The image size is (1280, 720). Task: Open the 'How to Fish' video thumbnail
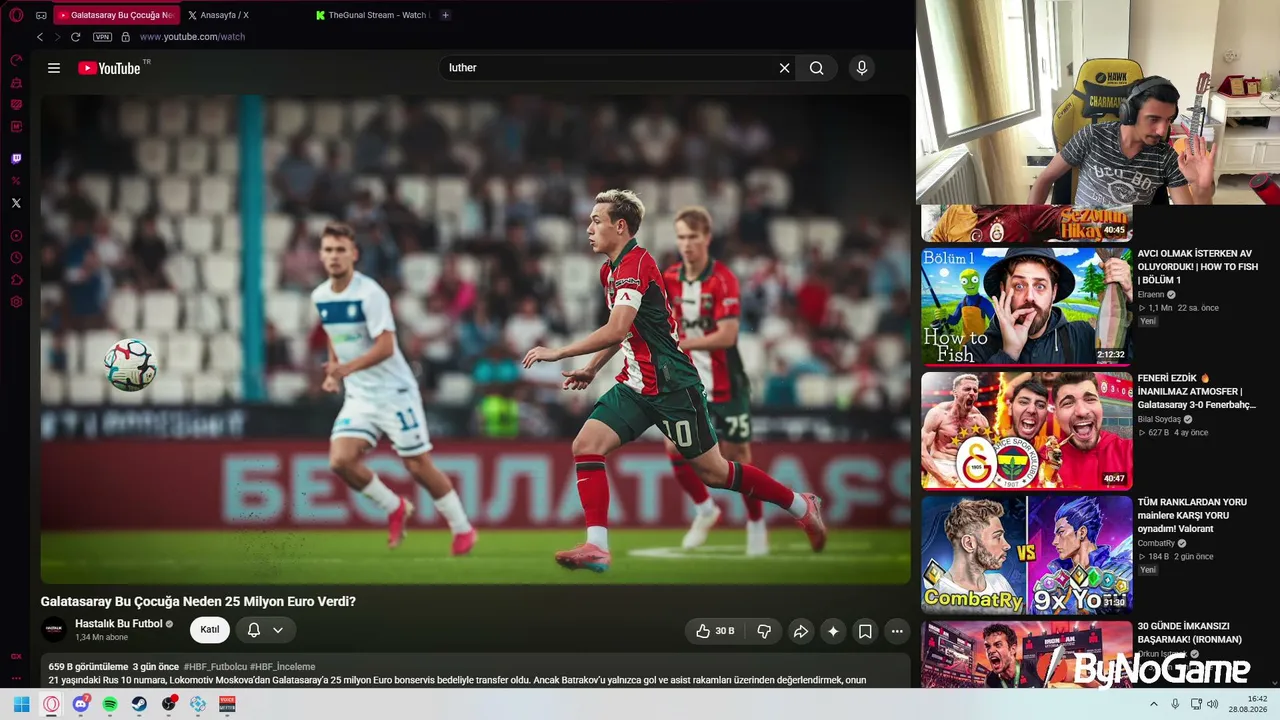coord(1027,306)
